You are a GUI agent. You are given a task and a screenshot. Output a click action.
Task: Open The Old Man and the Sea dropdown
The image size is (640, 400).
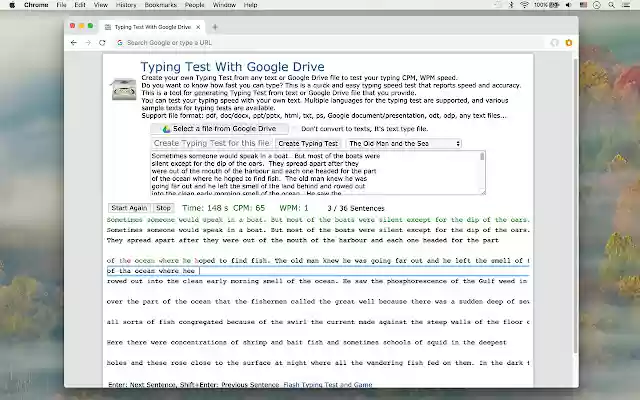click(x=404, y=144)
